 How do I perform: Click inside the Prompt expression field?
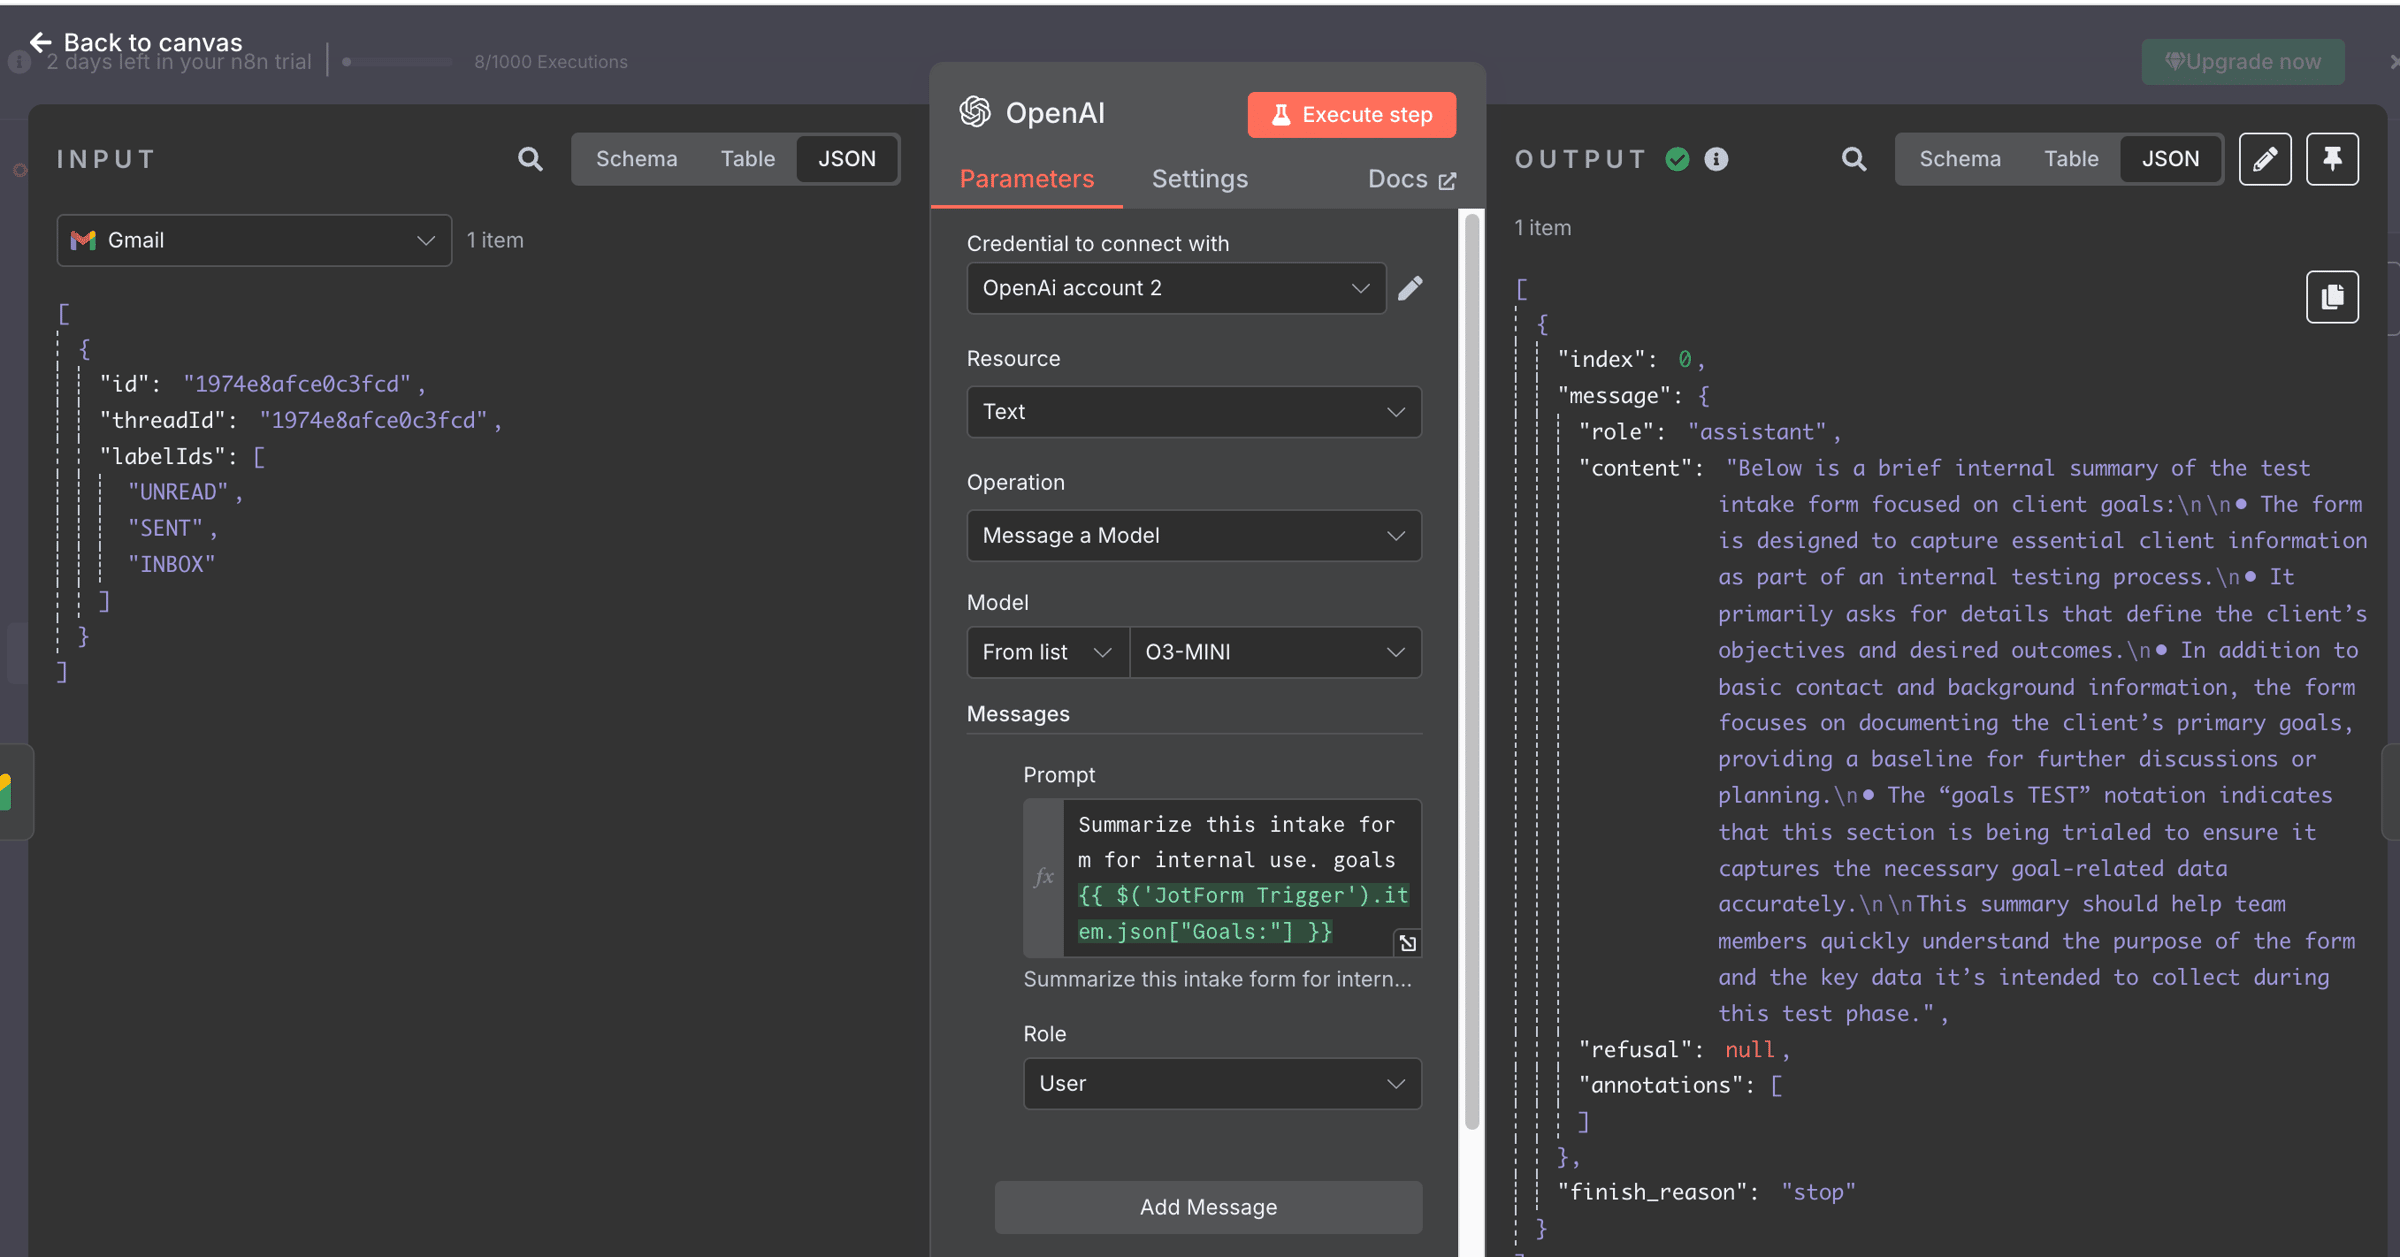pyautogui.click(x=1242, y=877)
